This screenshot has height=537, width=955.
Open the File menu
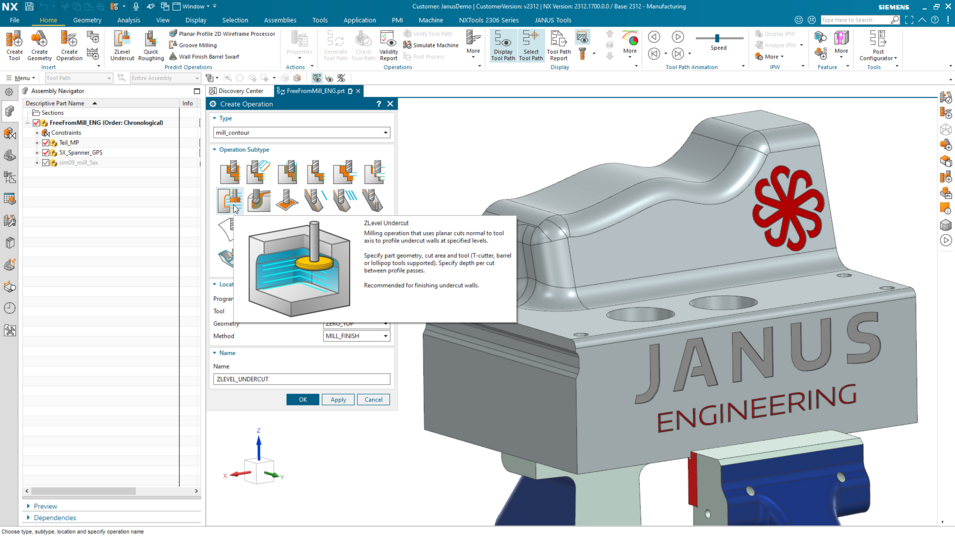click(x=15, y=20)
